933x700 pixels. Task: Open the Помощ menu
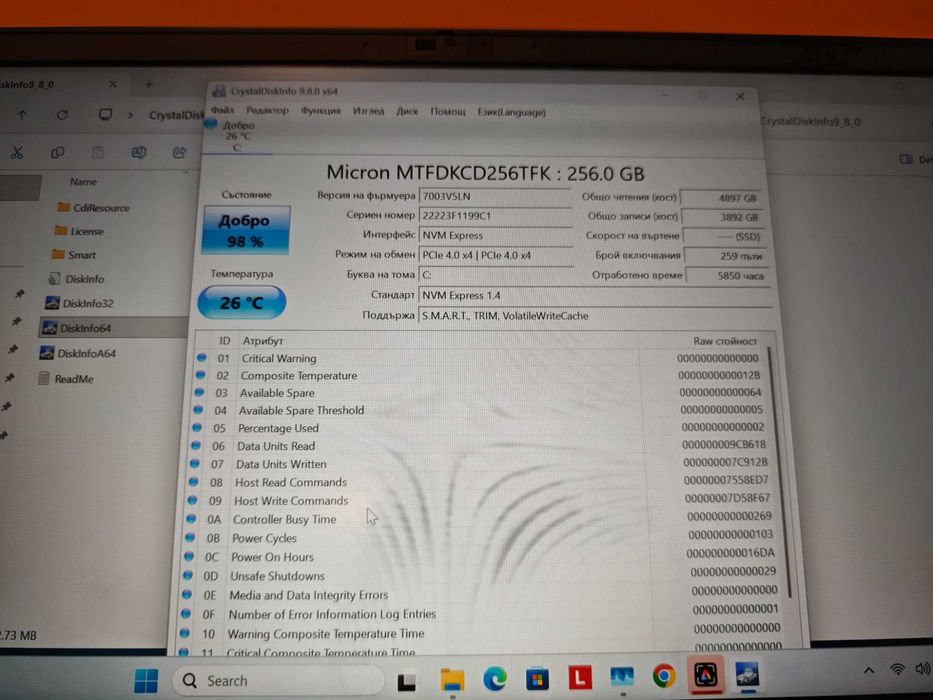447,112
